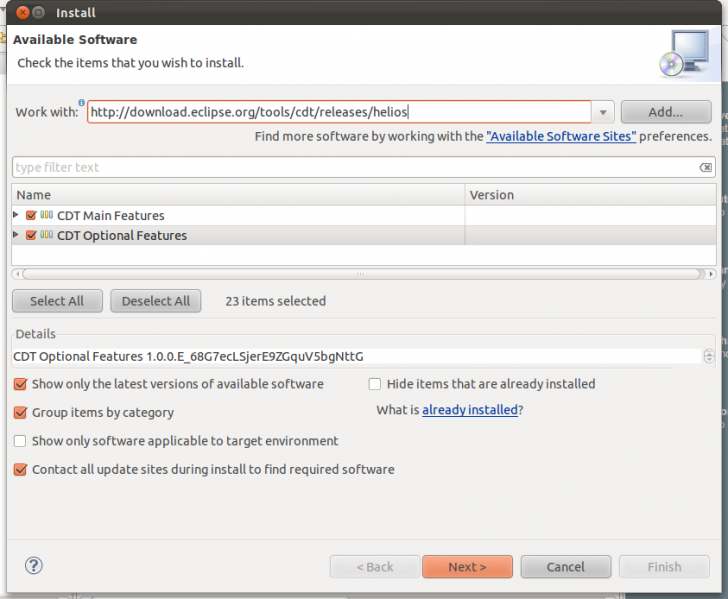Click the Work with info decorator icon

82,102
